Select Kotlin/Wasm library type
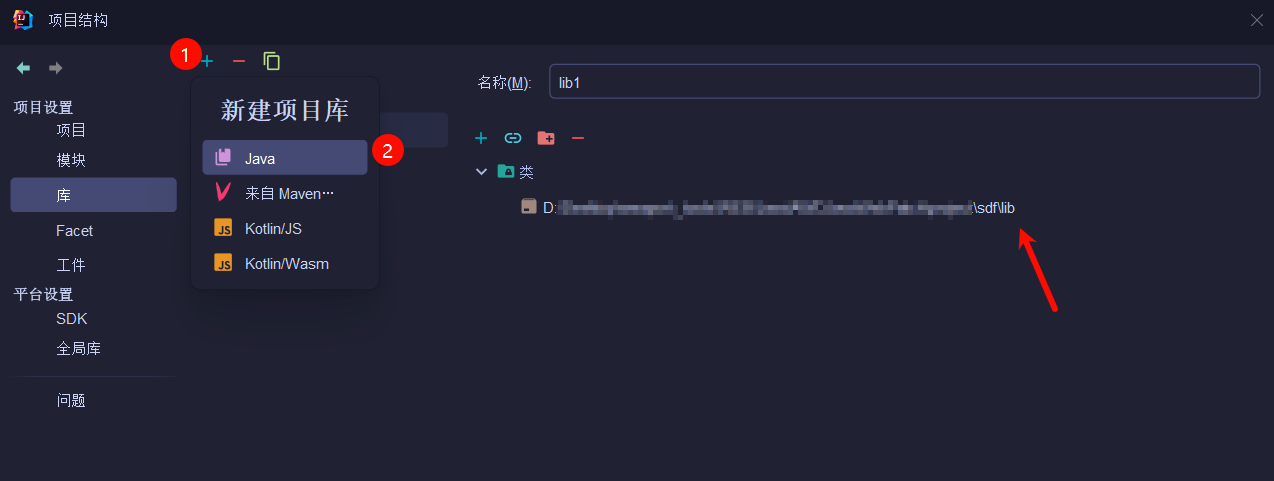 tap(284, 264)
